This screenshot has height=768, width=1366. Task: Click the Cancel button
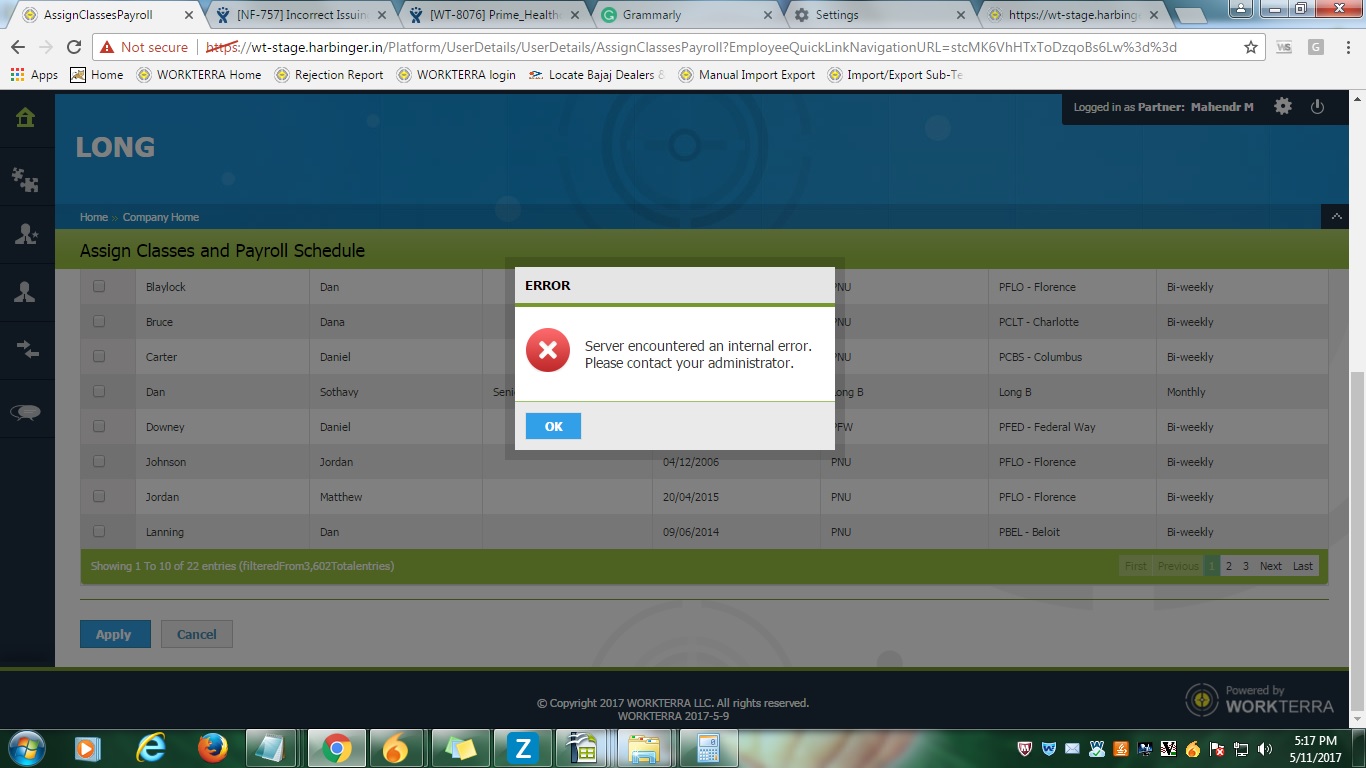[197, 634]
